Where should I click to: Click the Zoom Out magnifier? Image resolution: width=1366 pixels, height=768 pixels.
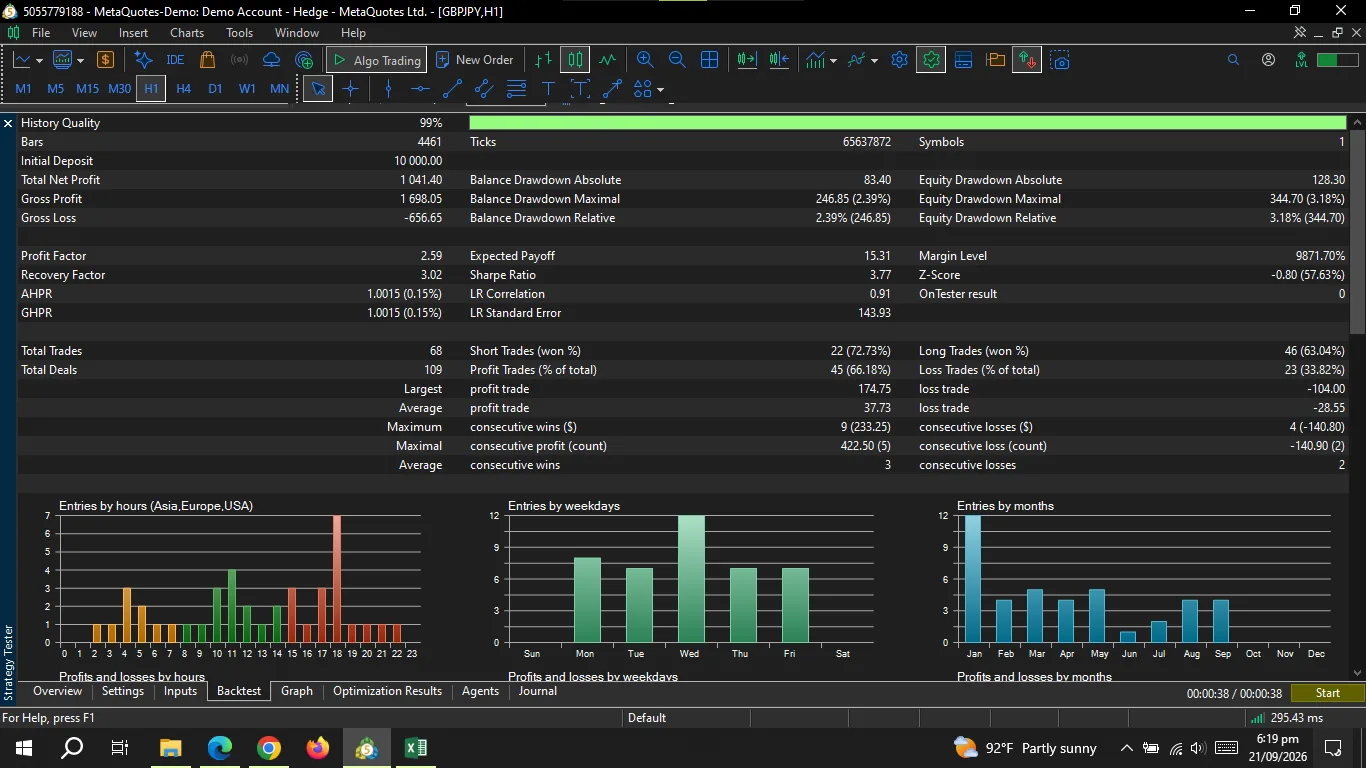[x=677, y=60]
